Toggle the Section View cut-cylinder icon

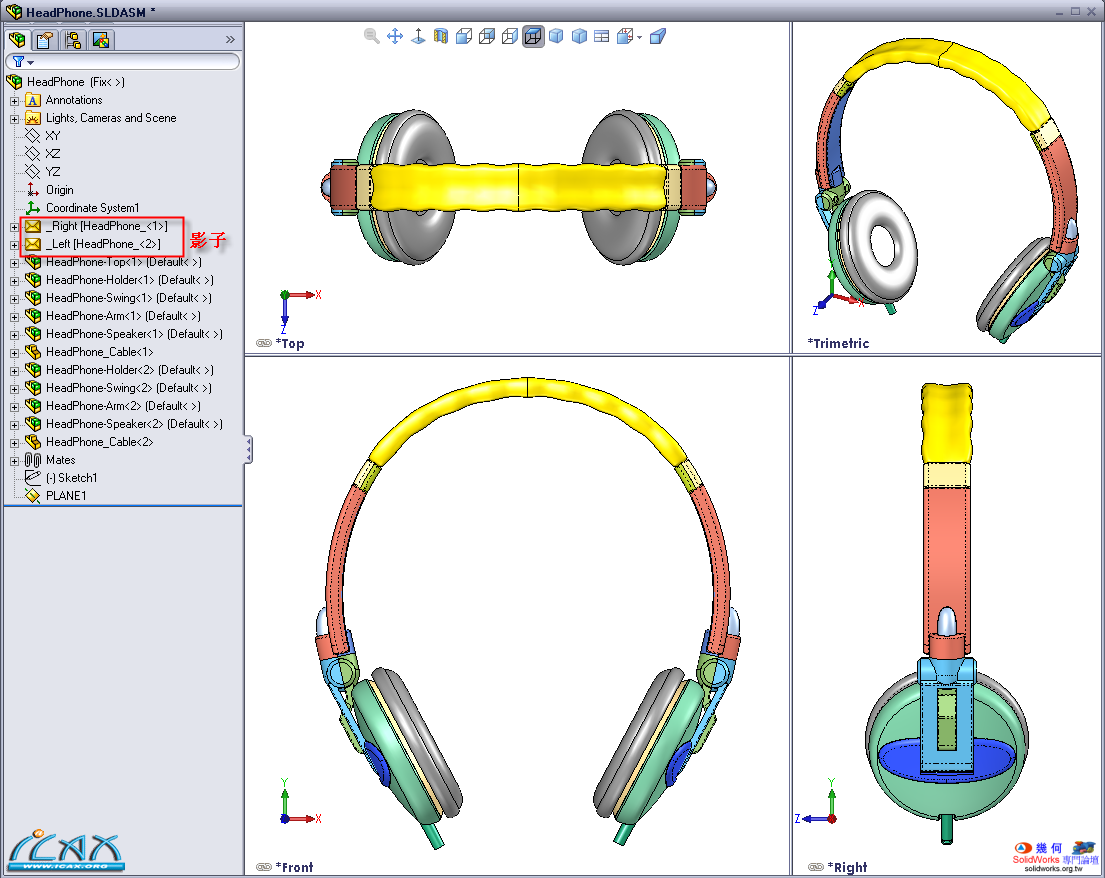click(x=441, y=37)
